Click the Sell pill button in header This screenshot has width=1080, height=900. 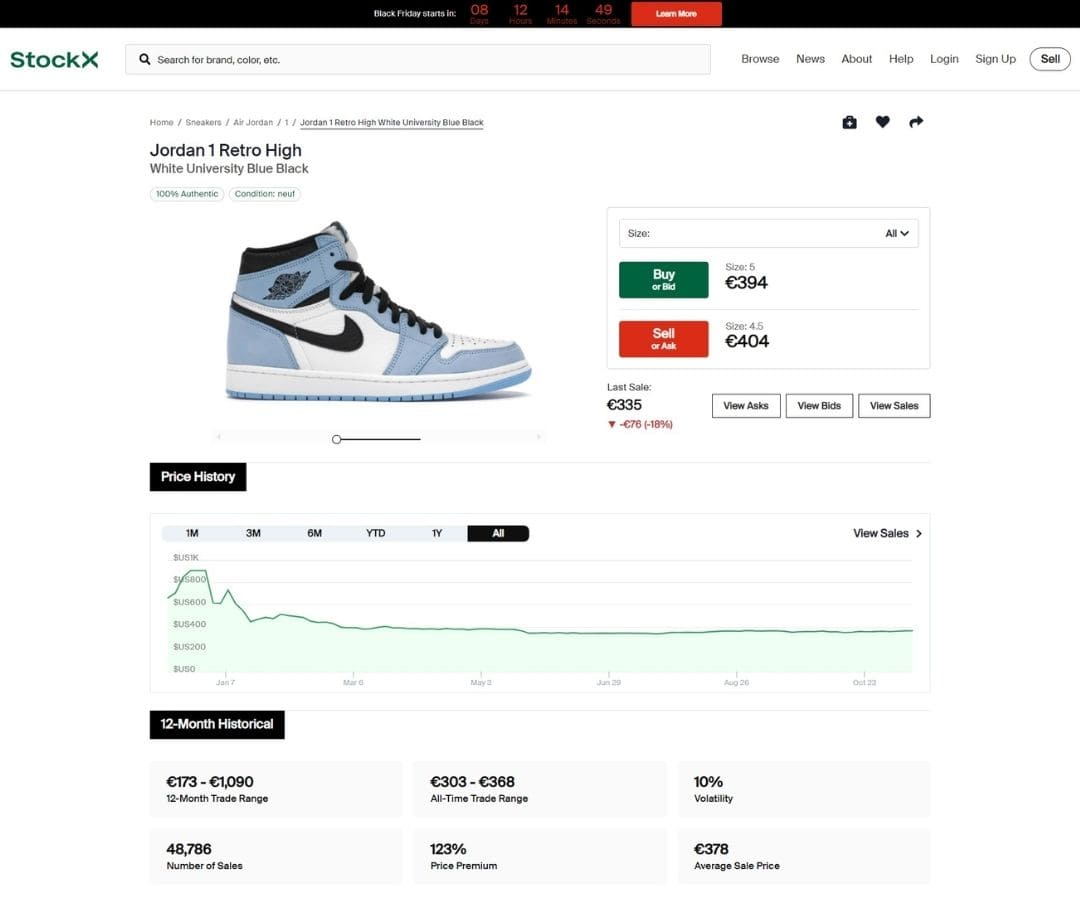pyautogui.click(x=1050, y=59)
